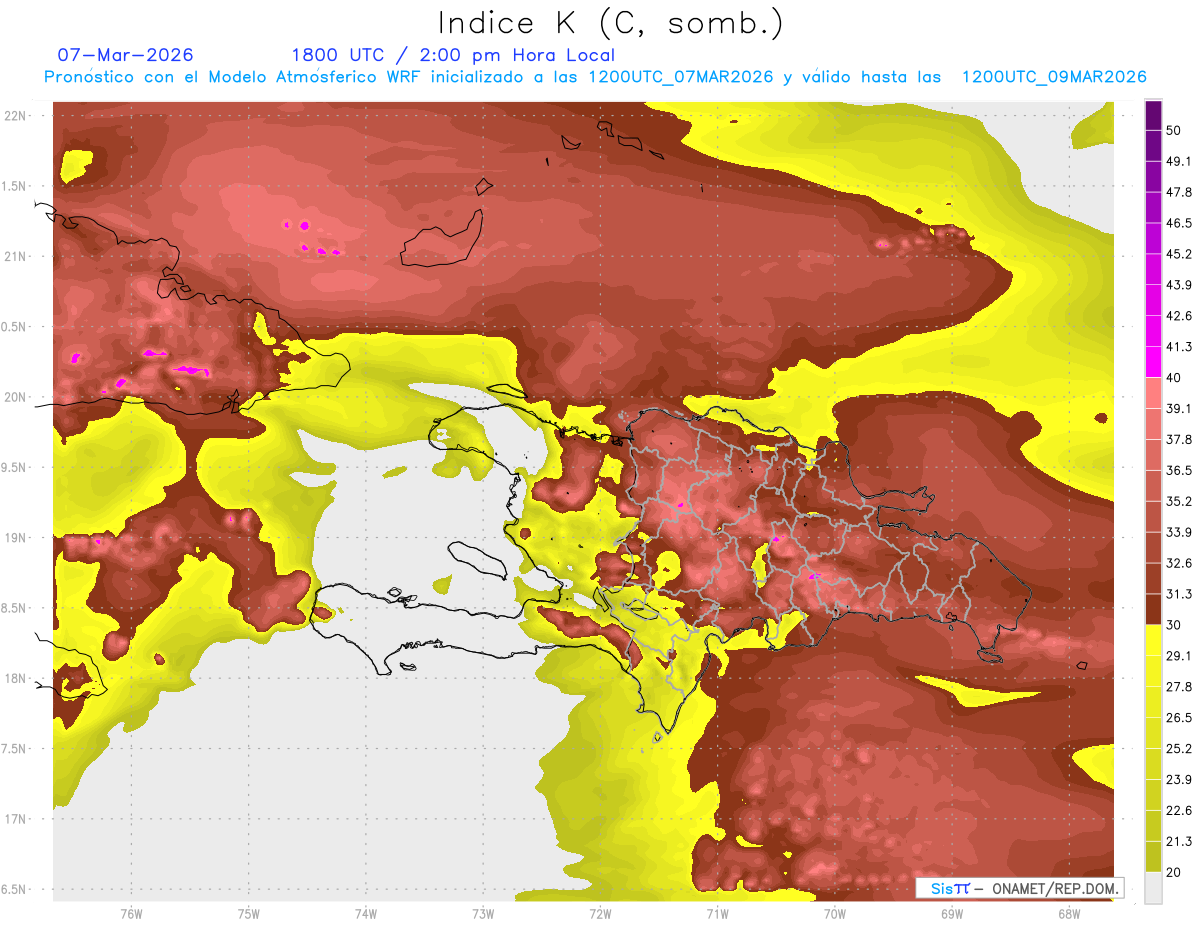Click the '72W' longitude label

click(x=600, y=914)
